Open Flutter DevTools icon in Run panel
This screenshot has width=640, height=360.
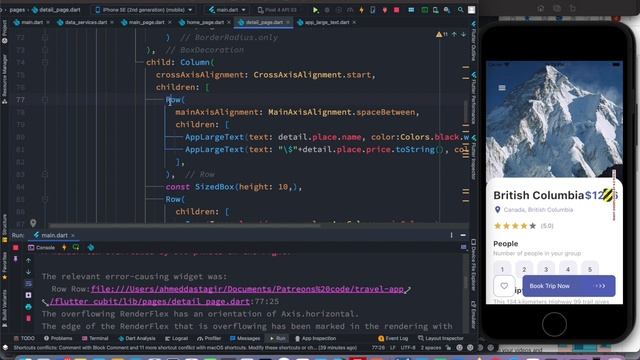point(91,247)
